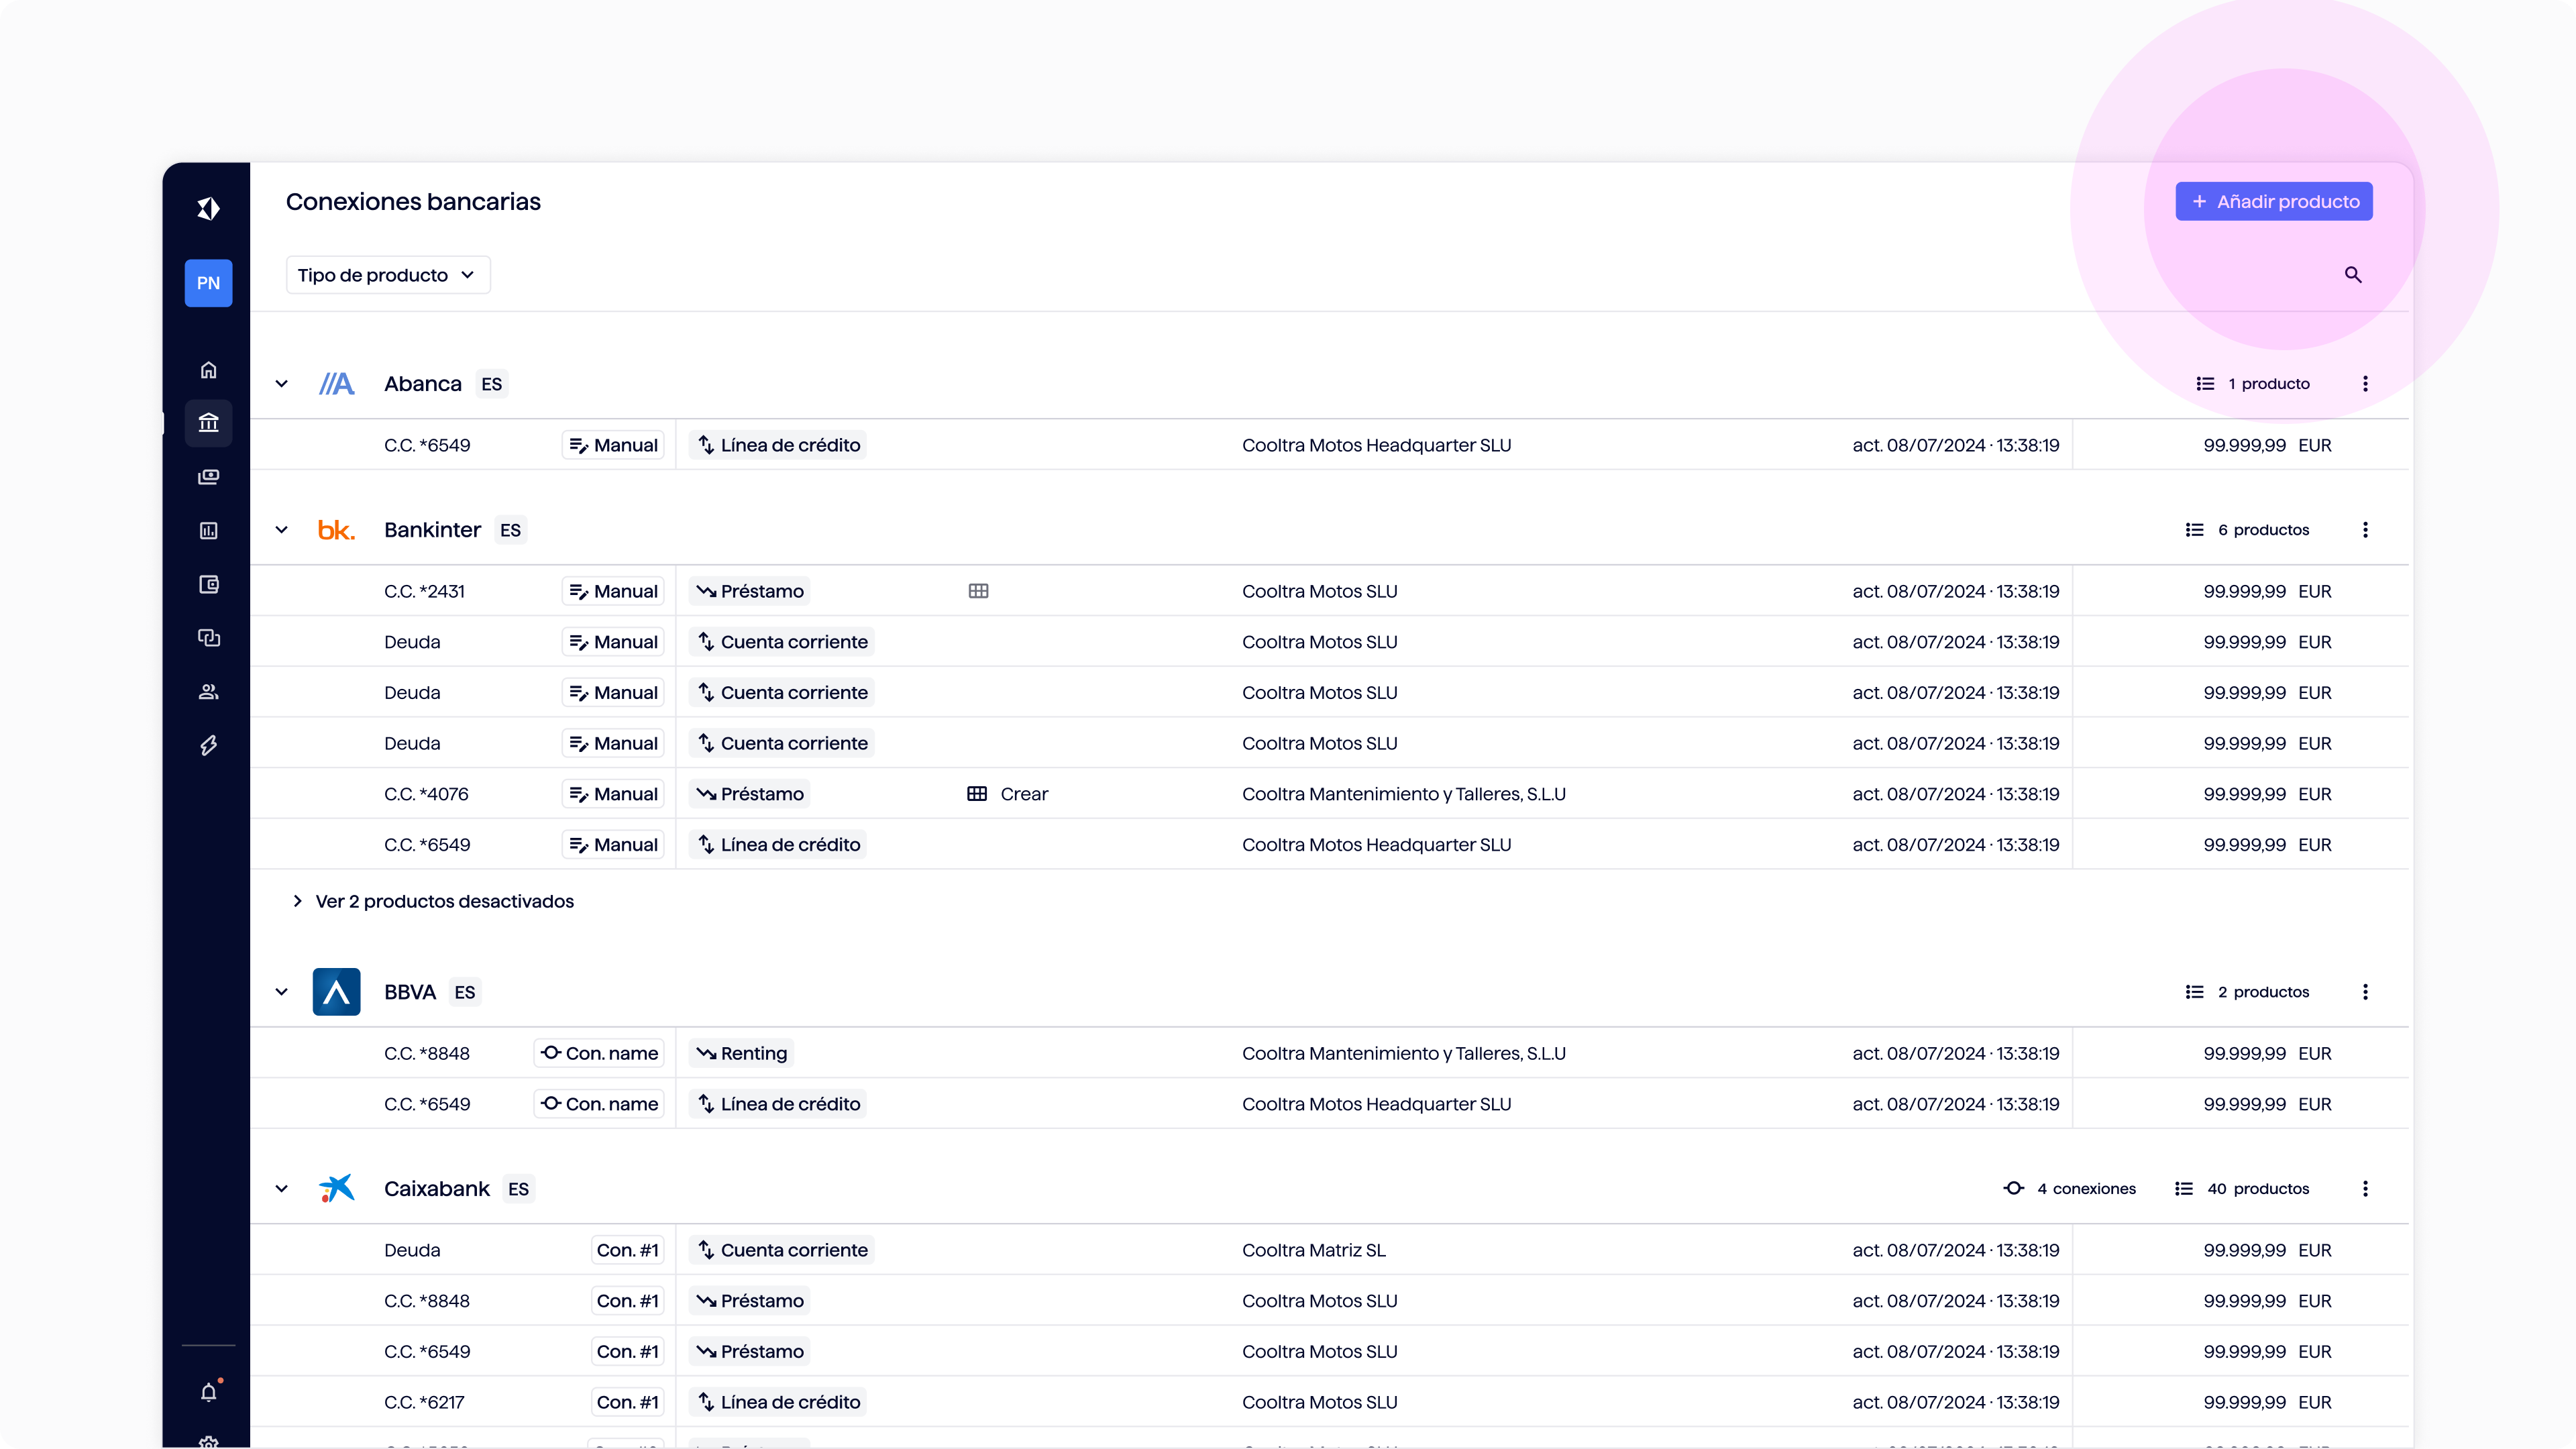Open three-dot menu for Caixabank

click(2365, 1189)
